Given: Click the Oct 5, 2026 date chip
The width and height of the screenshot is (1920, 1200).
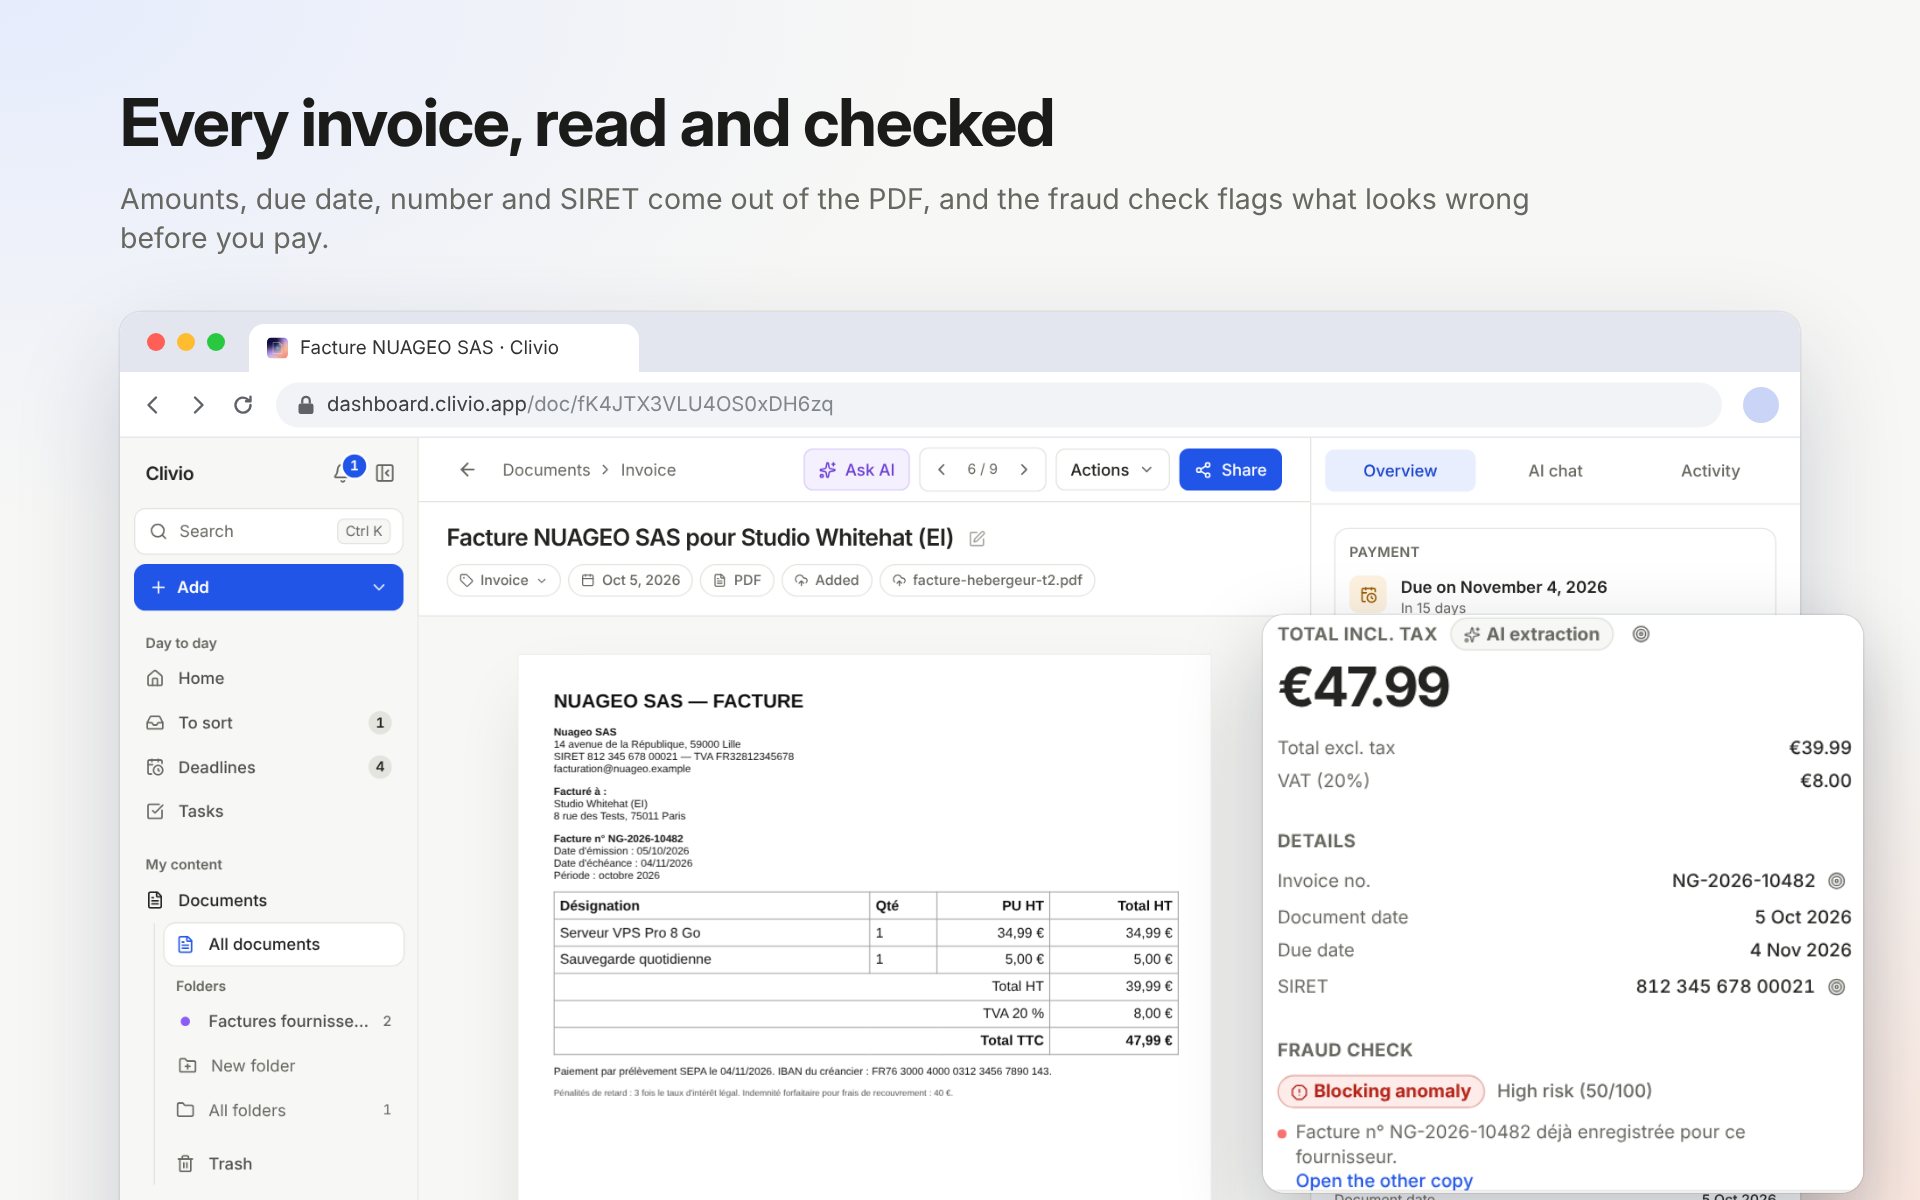Looking at the screenshot, I should 630,580.
